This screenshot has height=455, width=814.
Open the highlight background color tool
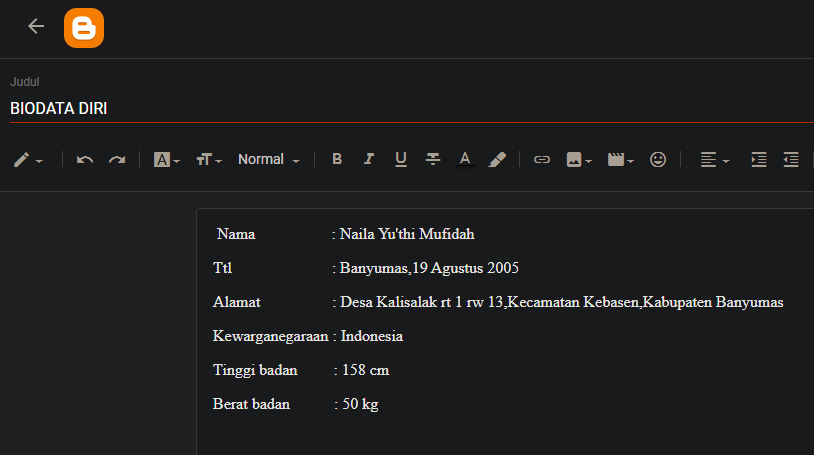click(x=497, y=159)
